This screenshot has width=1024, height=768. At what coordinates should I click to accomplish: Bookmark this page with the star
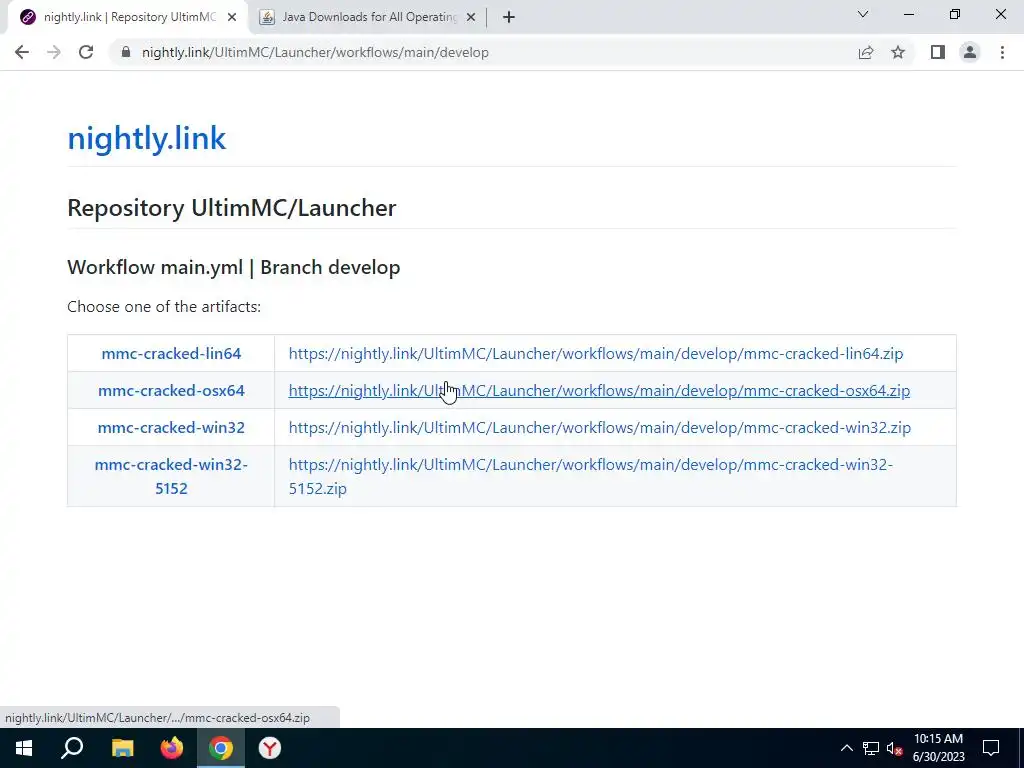coord(898,52)
